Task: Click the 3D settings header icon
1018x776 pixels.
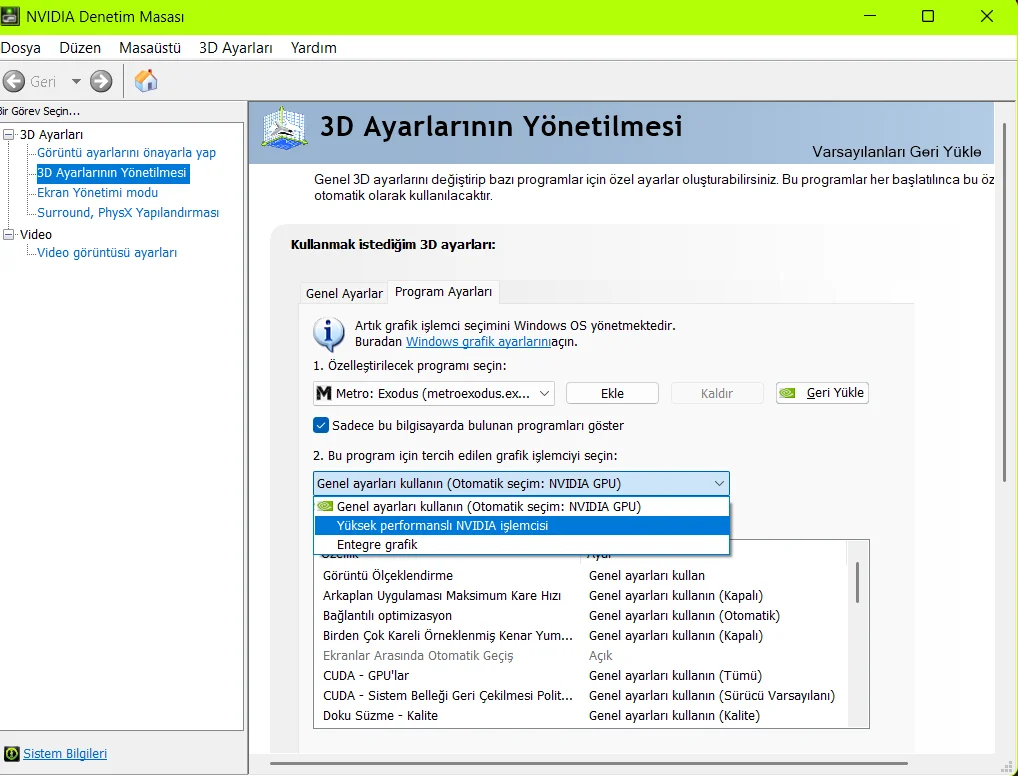Action: 284,127
